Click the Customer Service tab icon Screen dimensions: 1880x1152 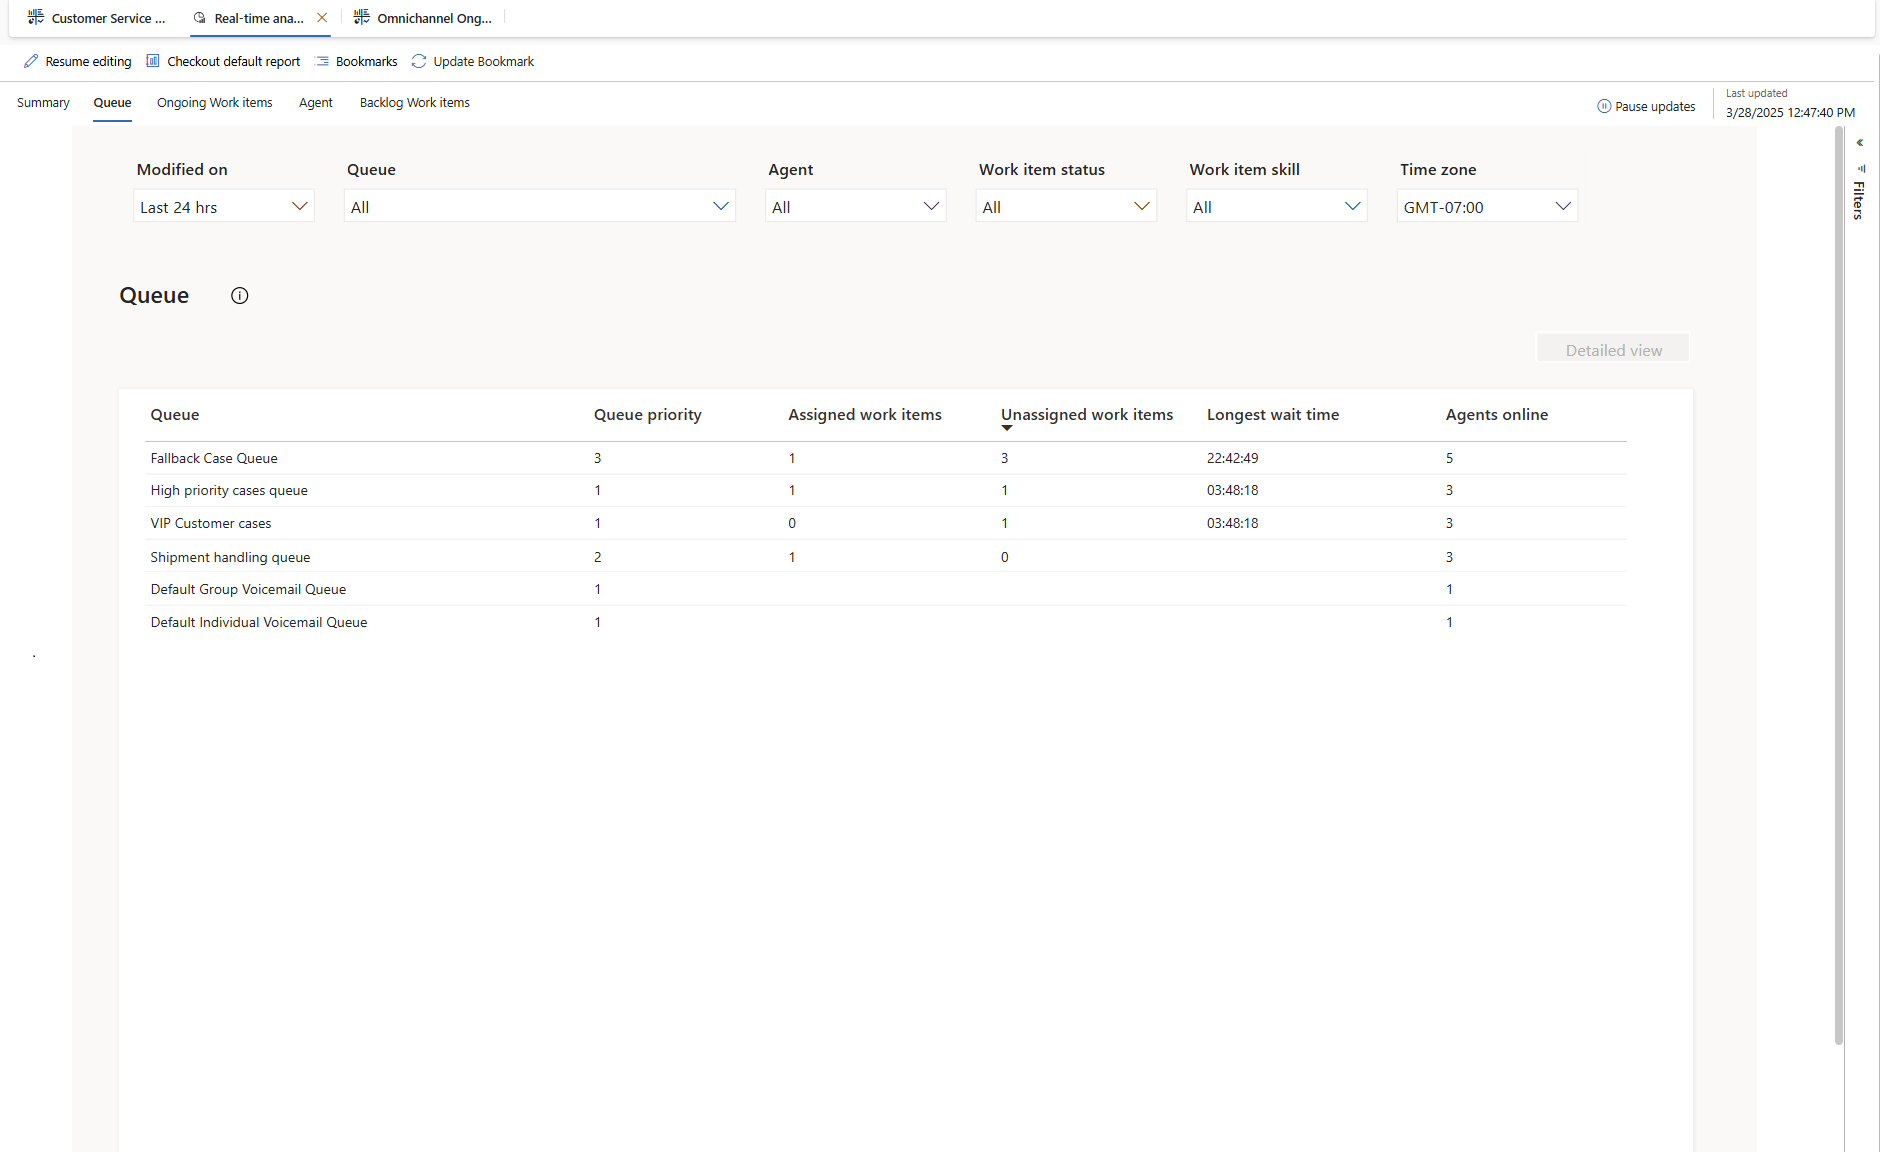click(x=36, y=17)
